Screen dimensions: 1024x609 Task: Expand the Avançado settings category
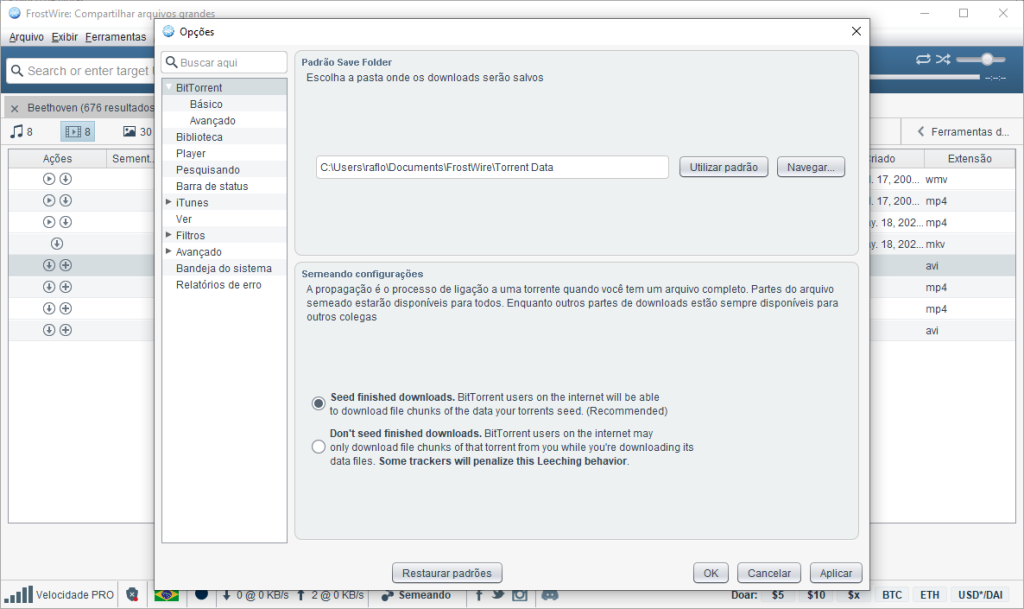tap(168, 251)
